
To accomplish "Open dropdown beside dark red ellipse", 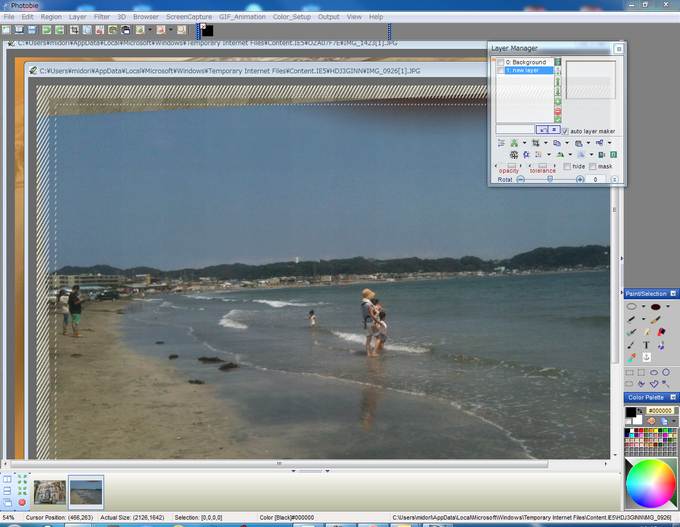I will click(x=668, y=307).
